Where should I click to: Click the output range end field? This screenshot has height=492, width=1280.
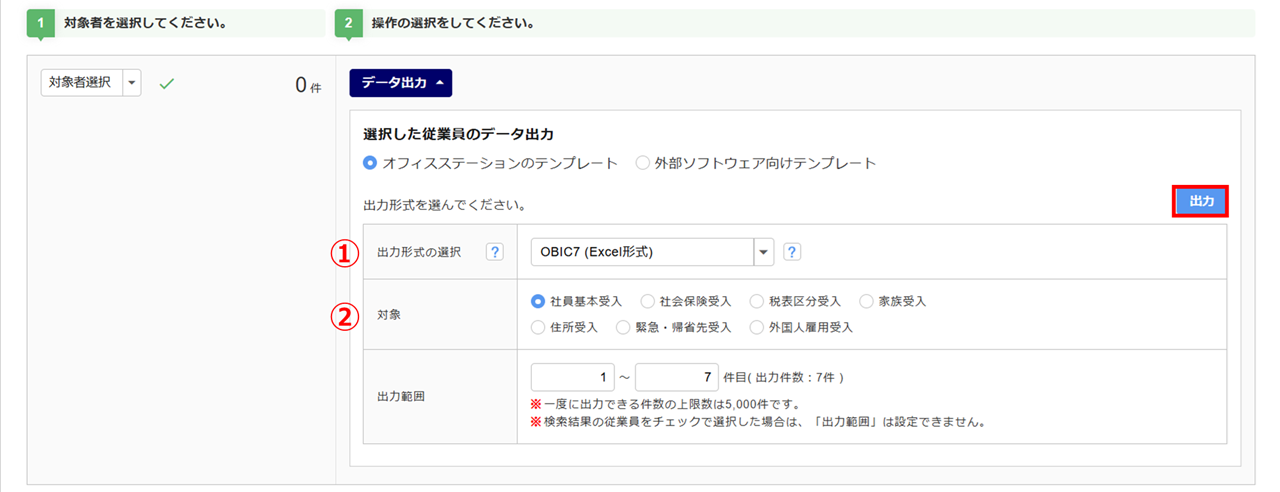[676, 378]
